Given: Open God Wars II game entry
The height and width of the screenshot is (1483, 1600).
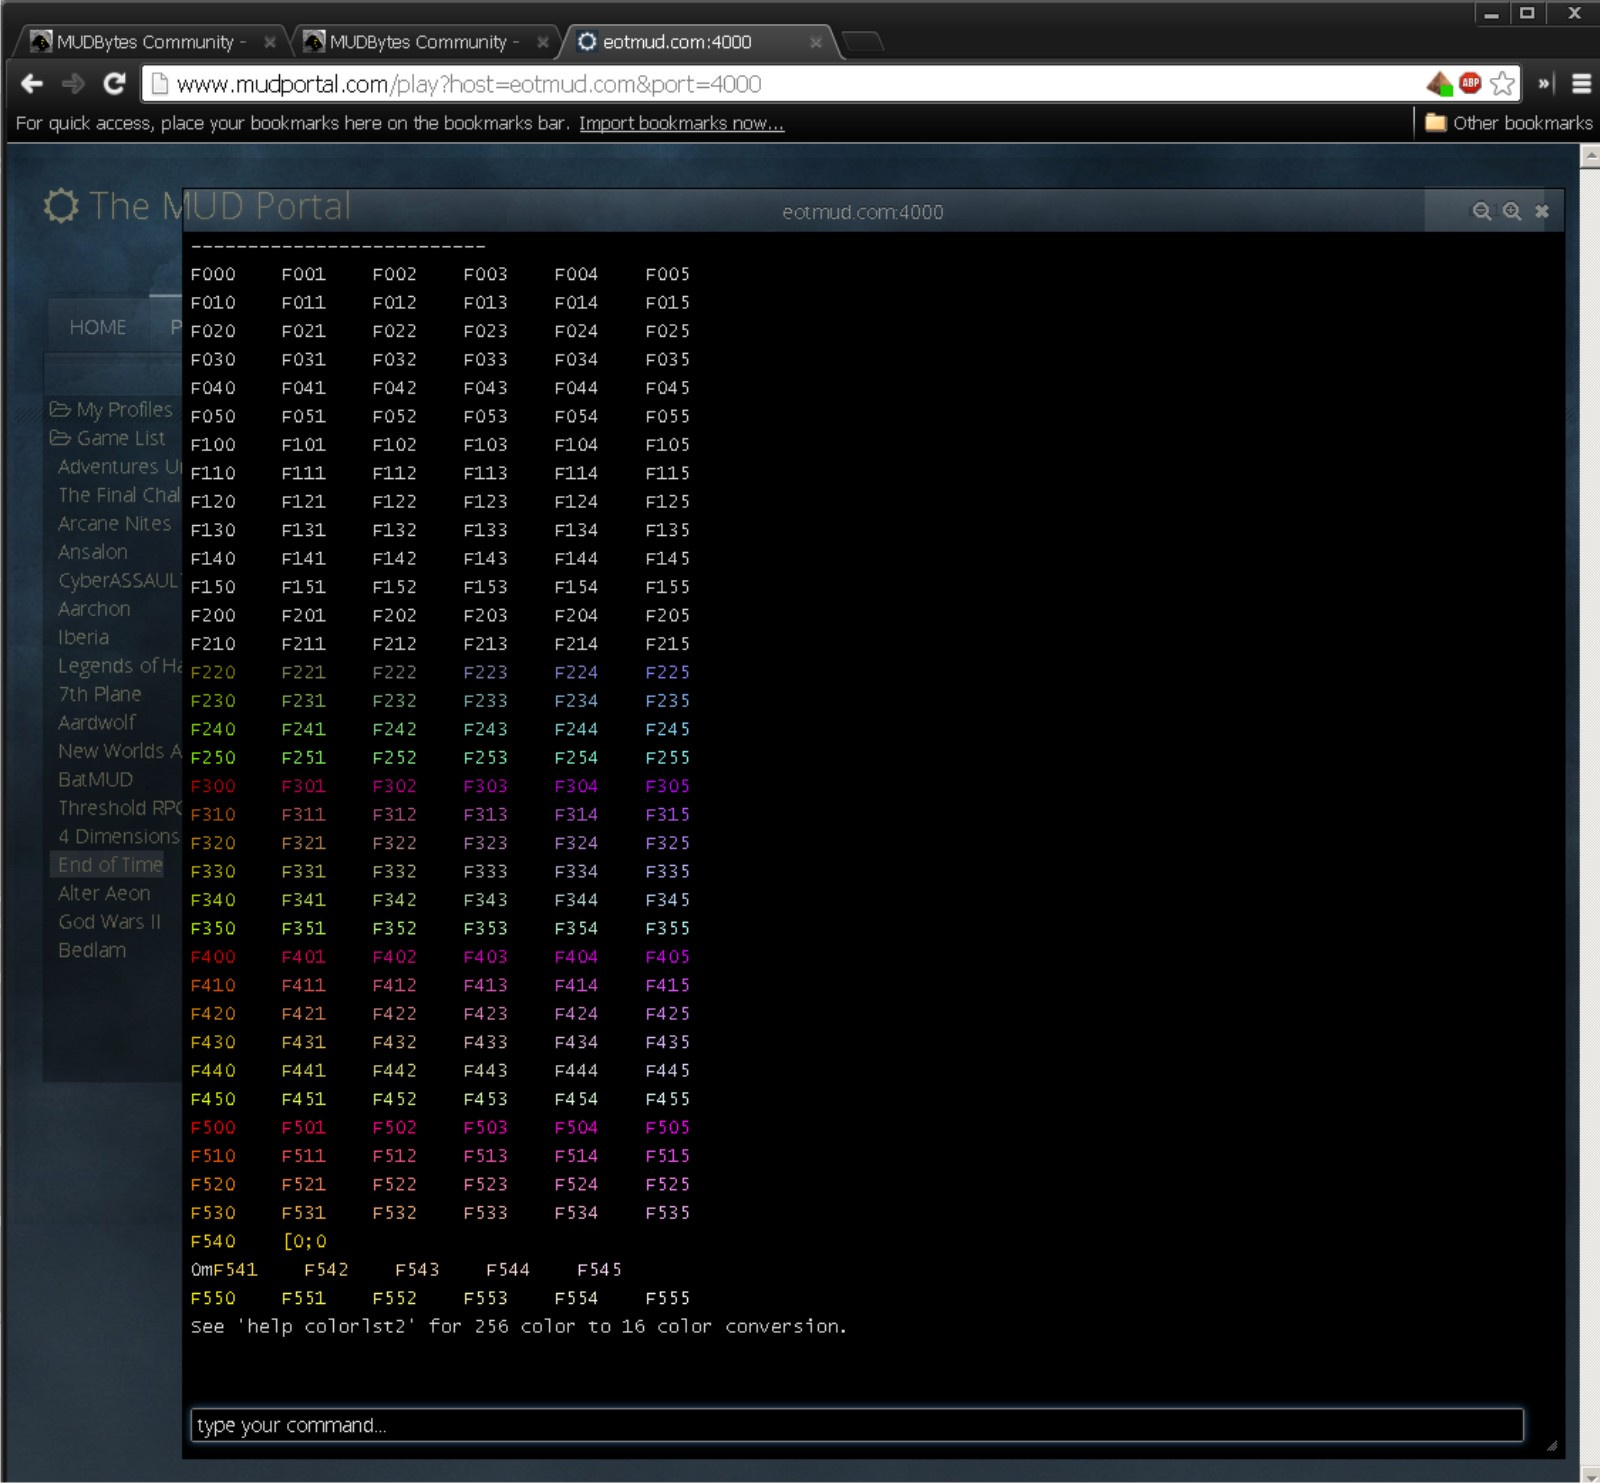Looking at the screenshot, I should (x=109, y=922).
